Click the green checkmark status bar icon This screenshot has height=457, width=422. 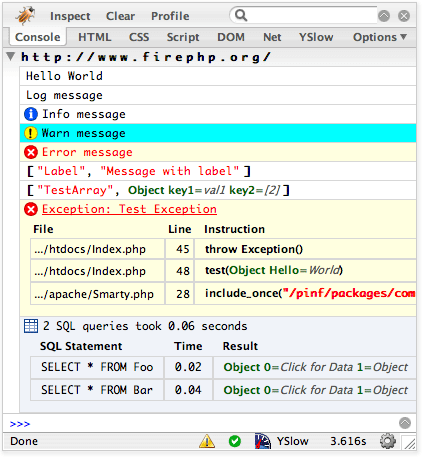(x=235, y=441)
